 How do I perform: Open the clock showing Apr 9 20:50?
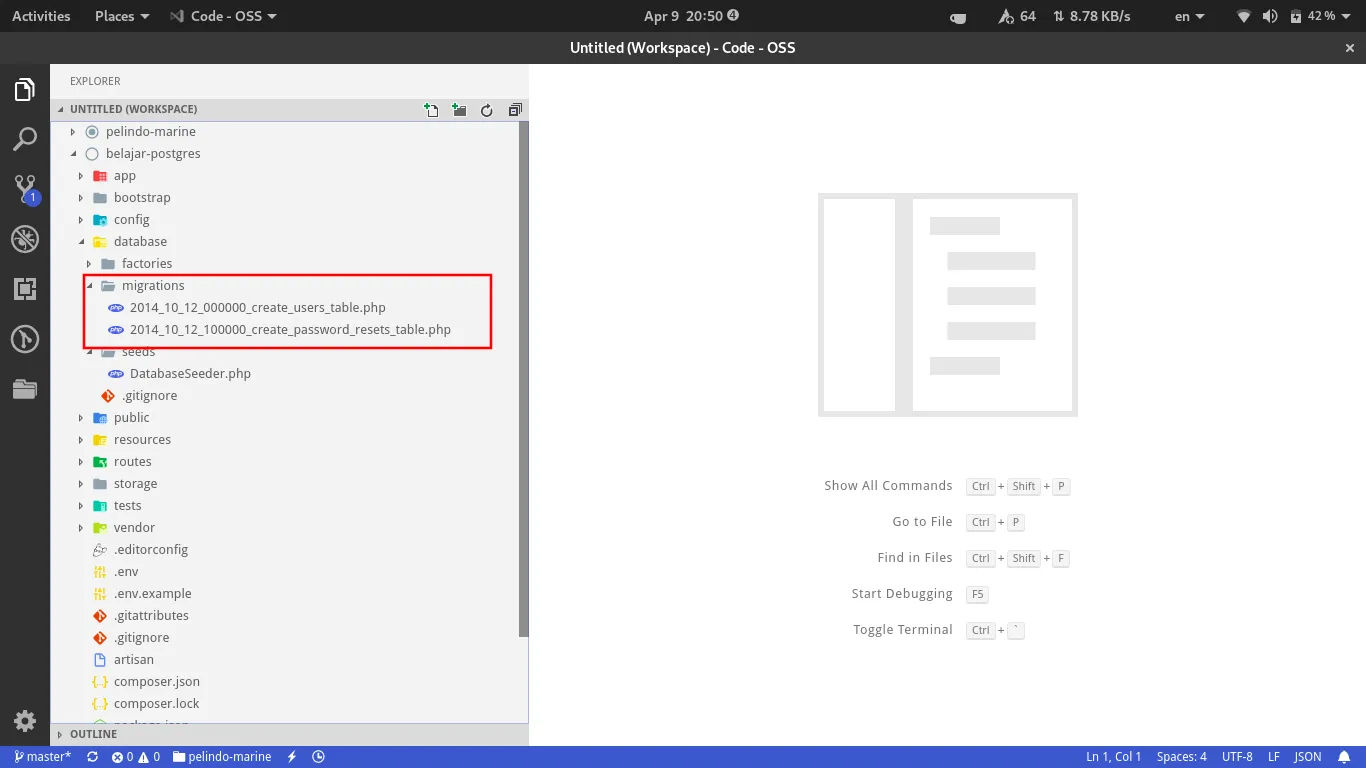click(x=691, y=16)
